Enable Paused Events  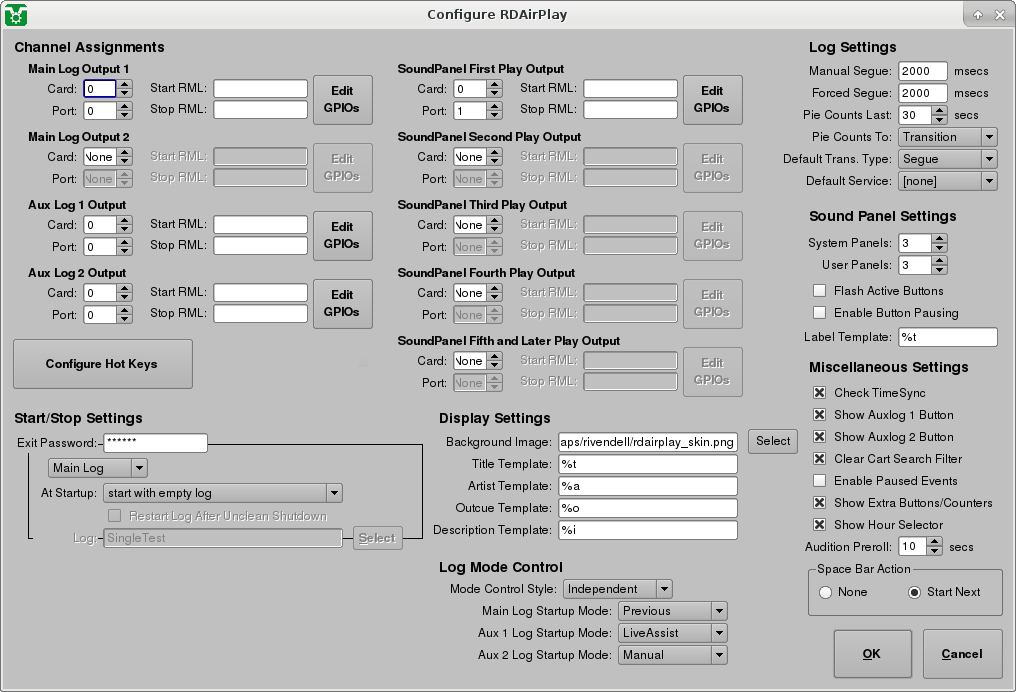[x=819, y=481]
